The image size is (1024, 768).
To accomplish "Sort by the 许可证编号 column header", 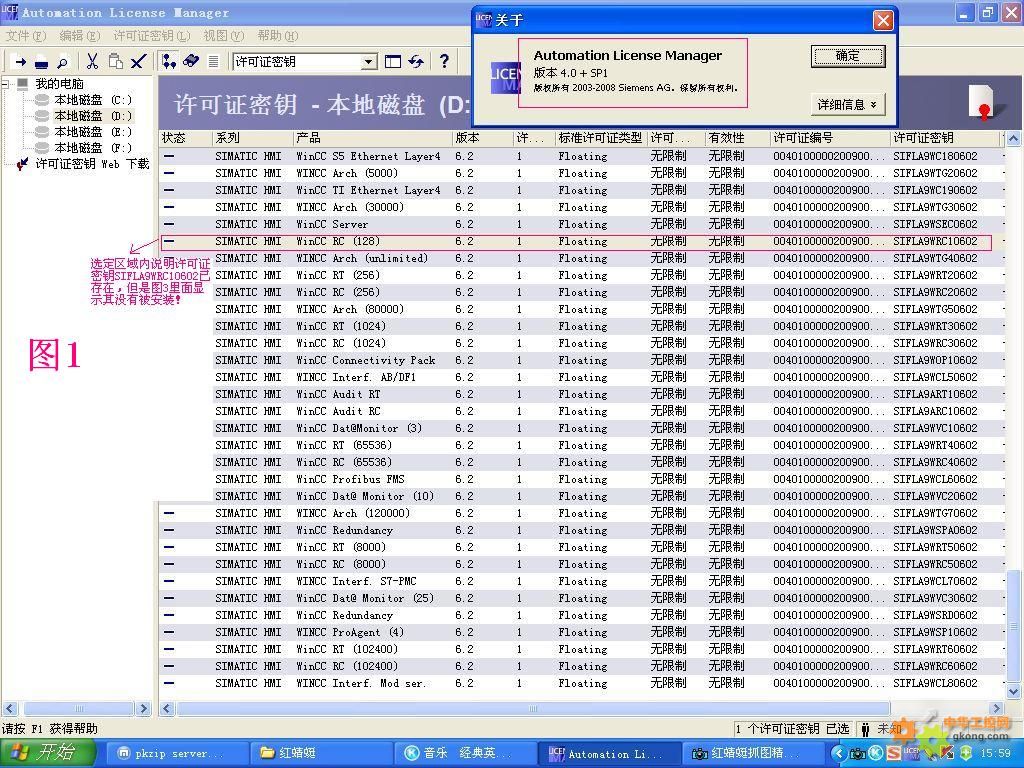I will click(x=831, y=138).
